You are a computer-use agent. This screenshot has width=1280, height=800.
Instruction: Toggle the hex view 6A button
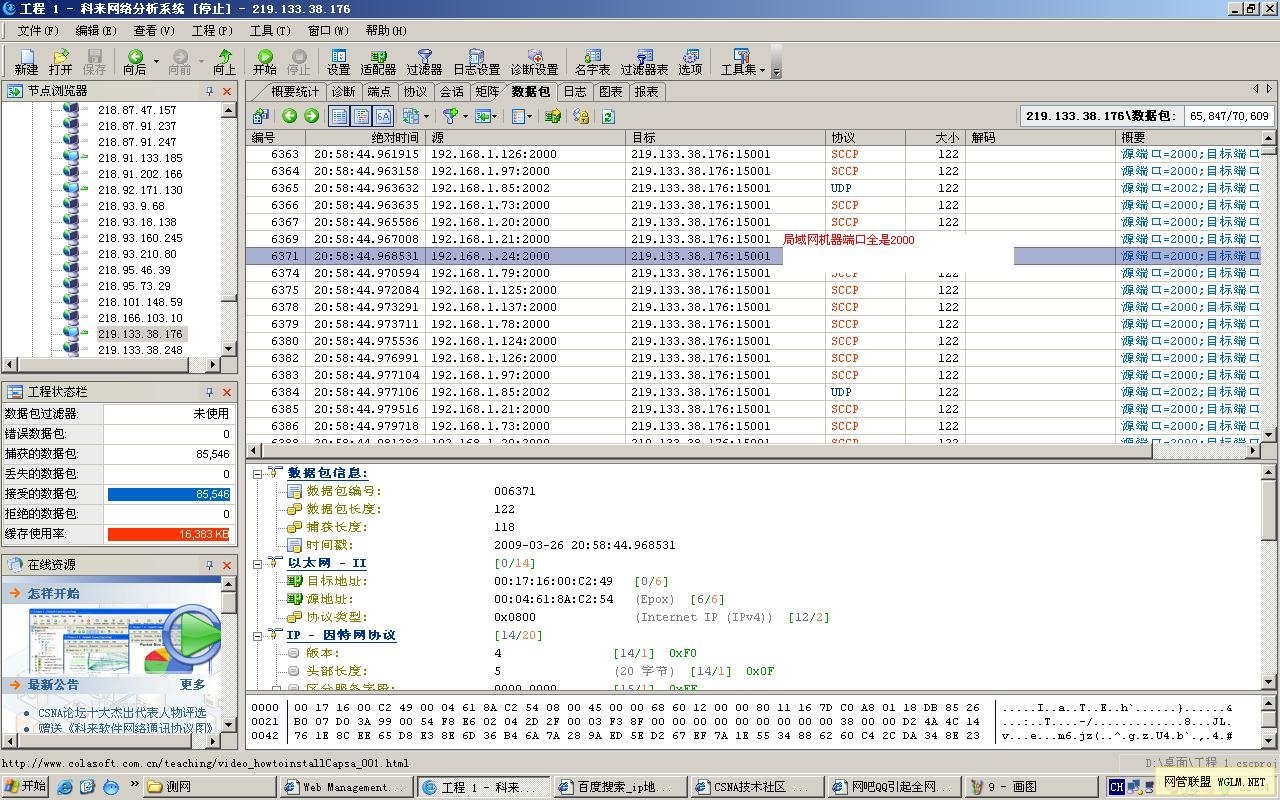coord(383,117)
